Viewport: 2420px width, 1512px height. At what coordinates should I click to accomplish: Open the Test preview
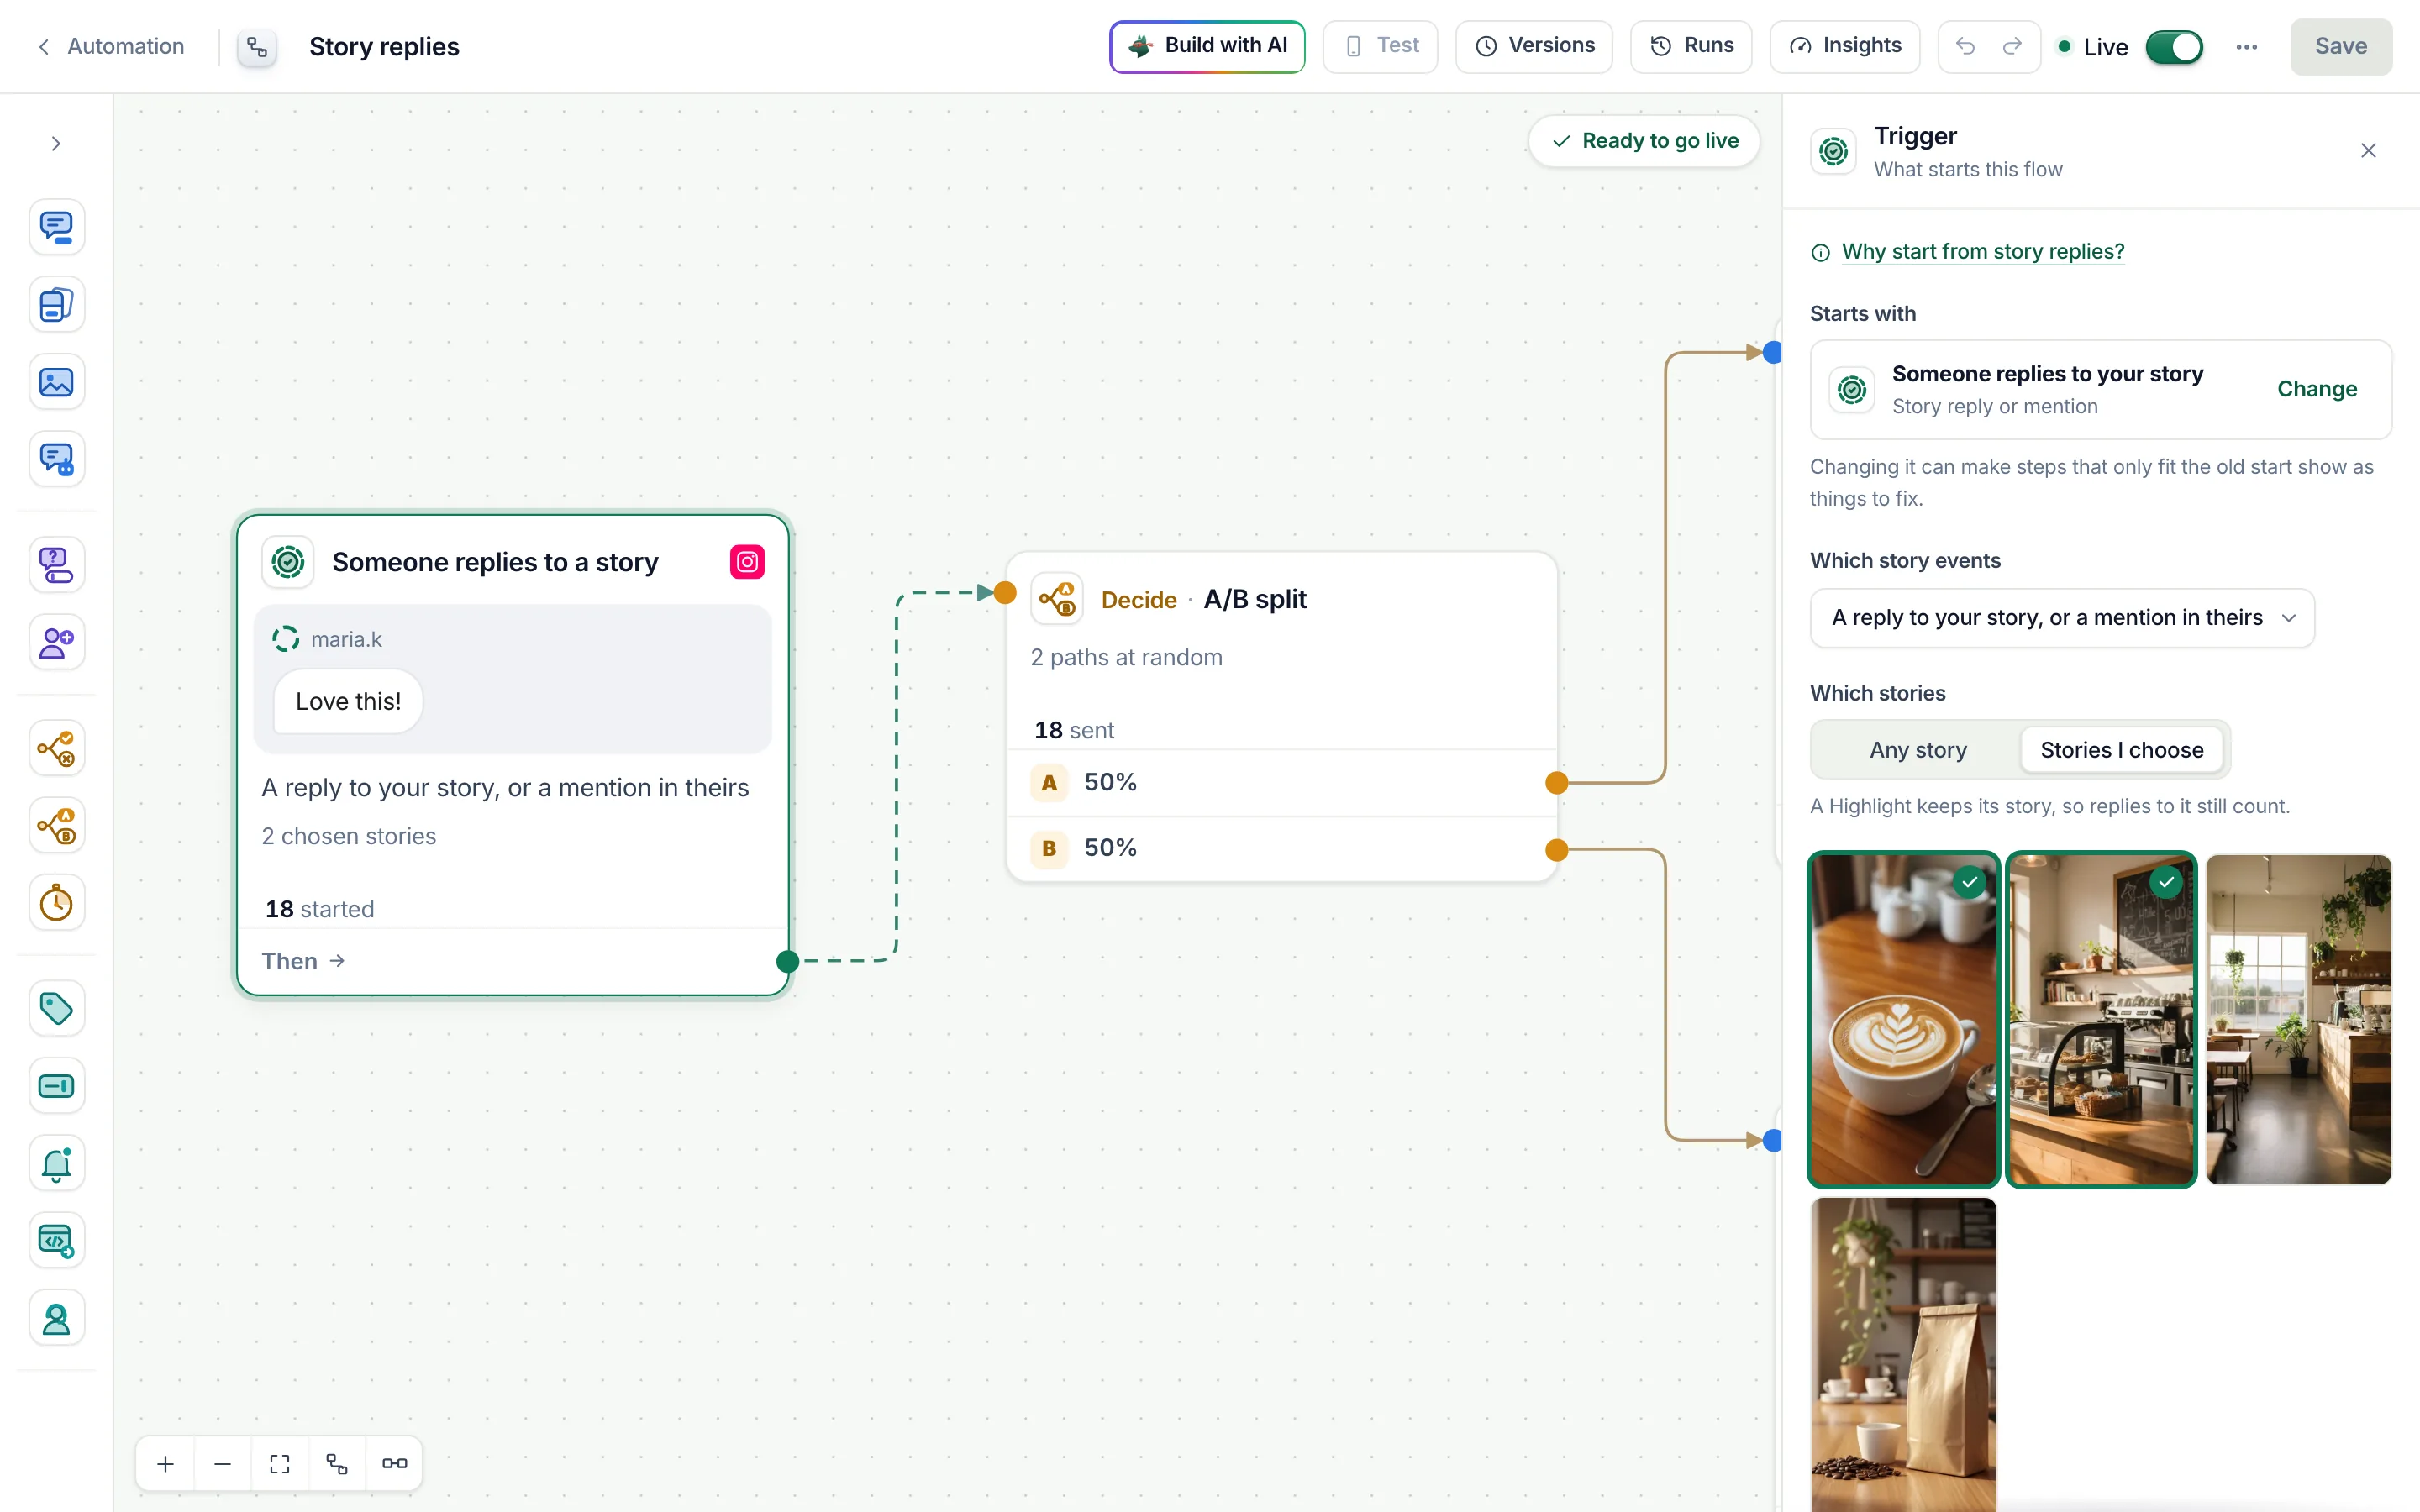pos(1380,46)
